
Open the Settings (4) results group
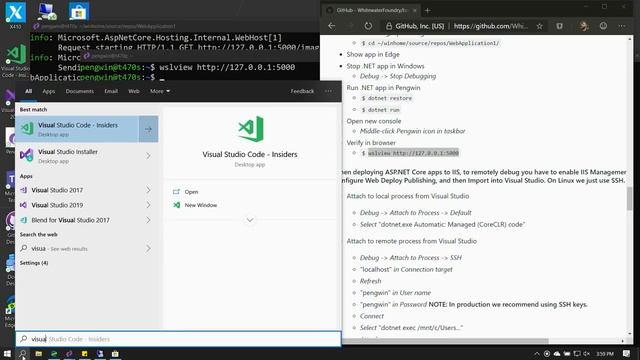click(x=34, y=263)
